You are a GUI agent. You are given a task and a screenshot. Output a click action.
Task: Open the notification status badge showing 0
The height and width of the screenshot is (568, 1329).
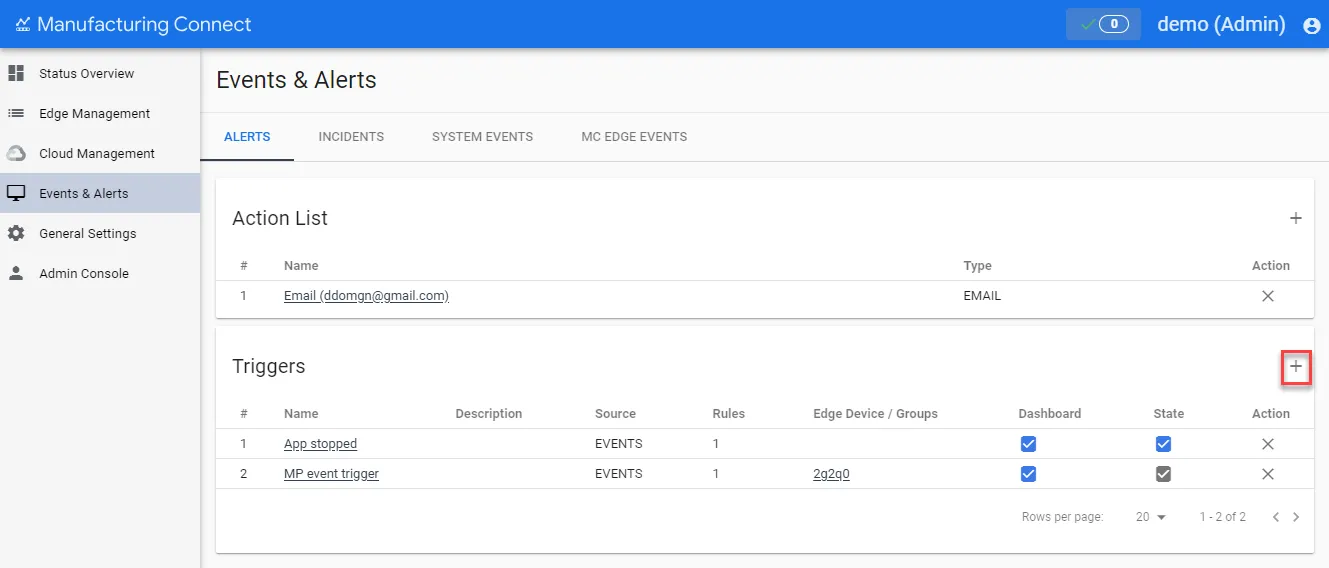pos(1103,24)
